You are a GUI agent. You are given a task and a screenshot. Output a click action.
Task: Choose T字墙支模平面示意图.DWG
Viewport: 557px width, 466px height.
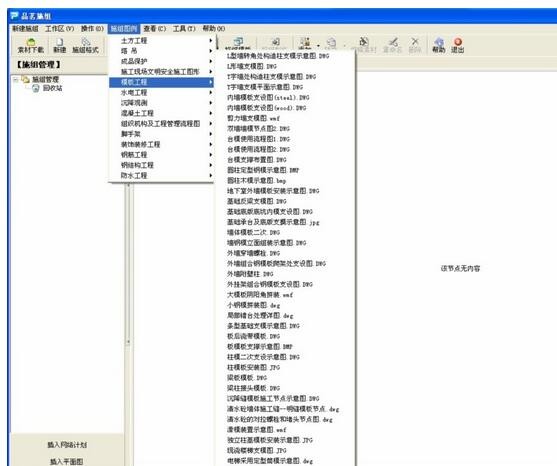[x=265, y=87]
